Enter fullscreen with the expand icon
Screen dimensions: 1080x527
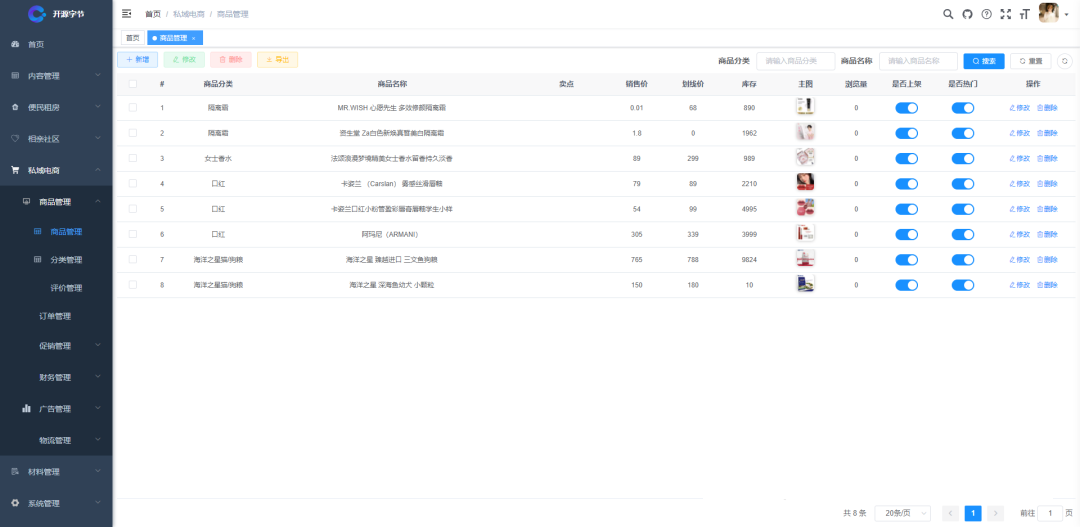coord(1006,14)
